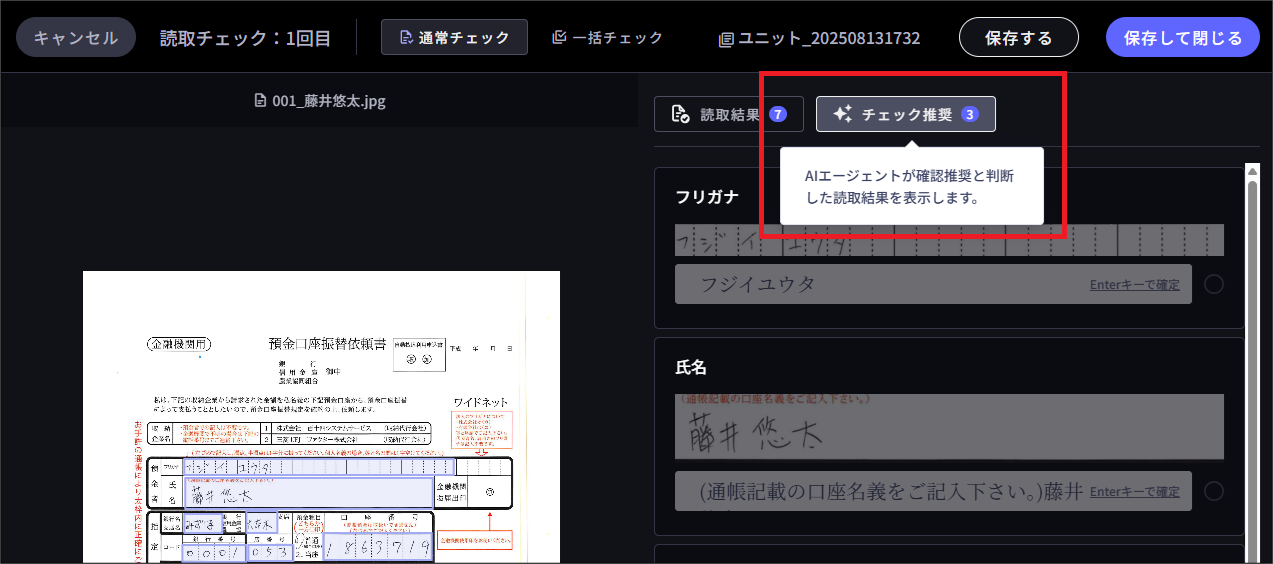Viewport: 1273px width, 564px height.
Task: Click the scanned 預金口座振替依頼書 document image
Action: pyautogui.click(x=320, y=420)
